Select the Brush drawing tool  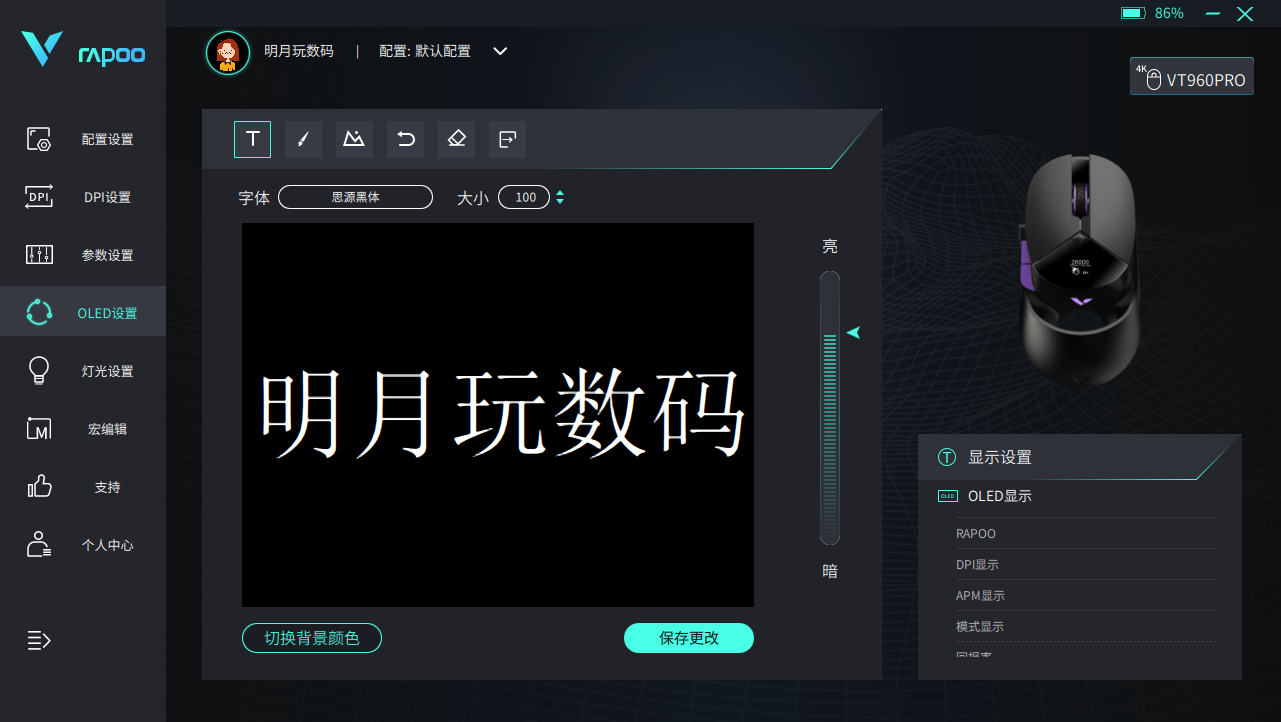(x=303, y=139)
